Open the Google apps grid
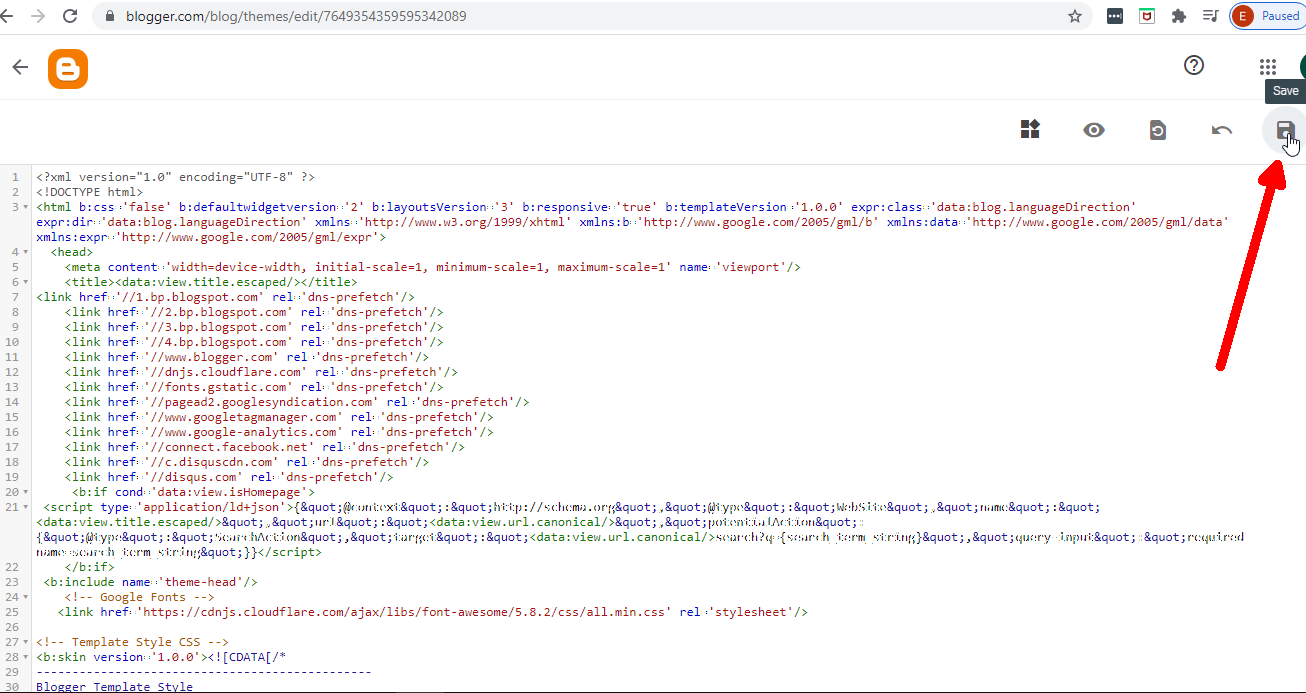The image size is (1306, 693). point(1268,67)
